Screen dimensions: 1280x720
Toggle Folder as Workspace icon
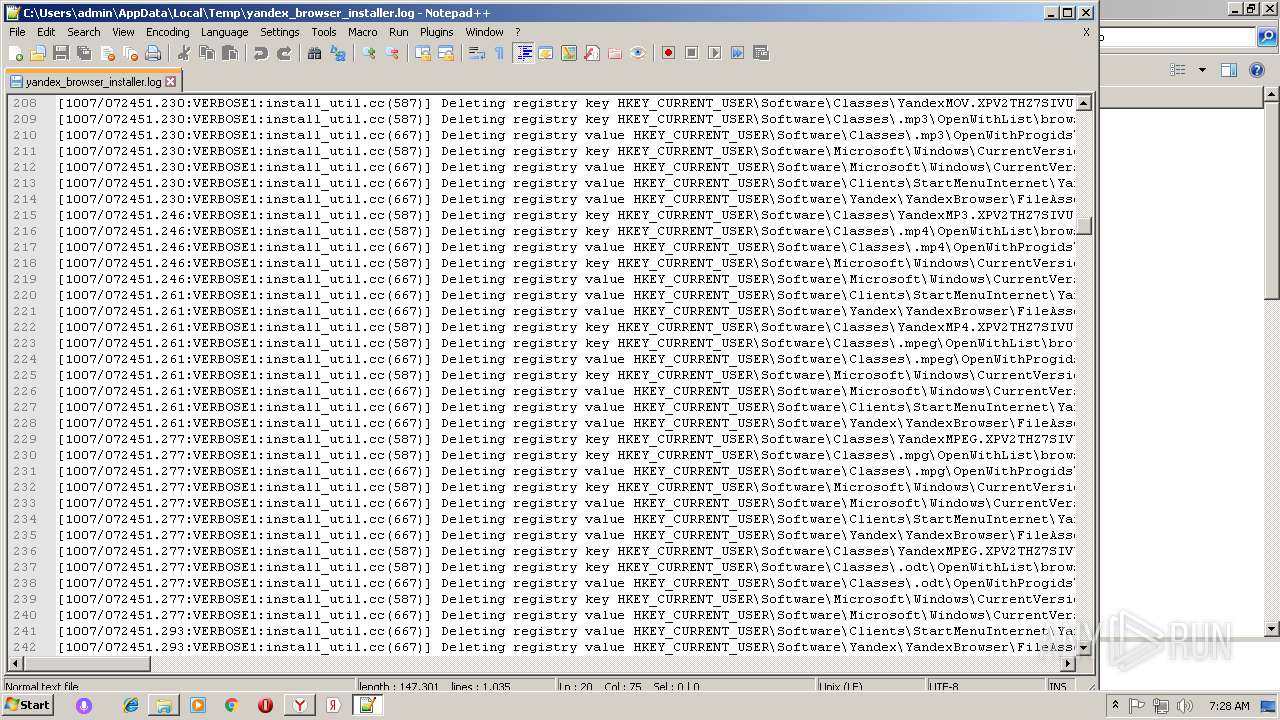point(614,53)
